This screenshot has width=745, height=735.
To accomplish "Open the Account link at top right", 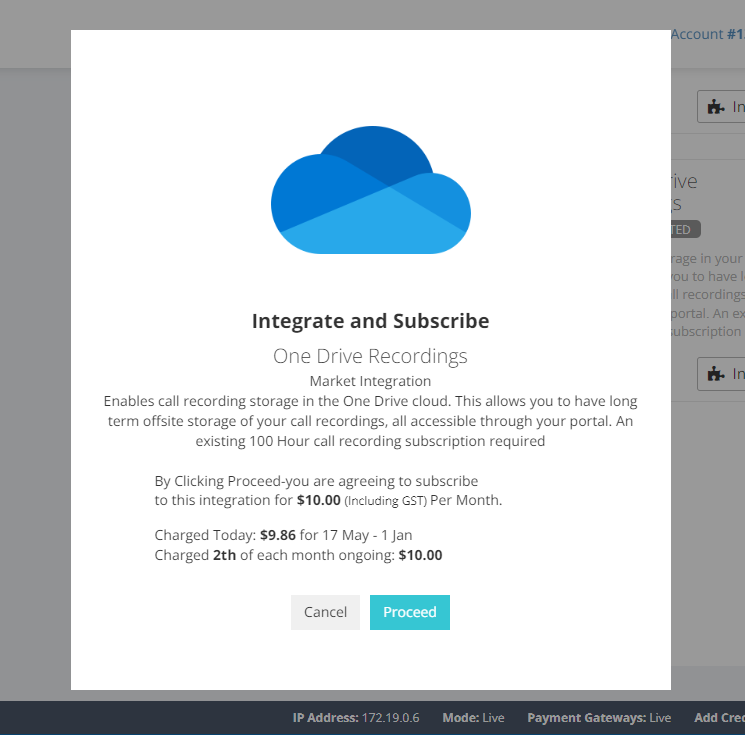I will [x=706, y=34].
